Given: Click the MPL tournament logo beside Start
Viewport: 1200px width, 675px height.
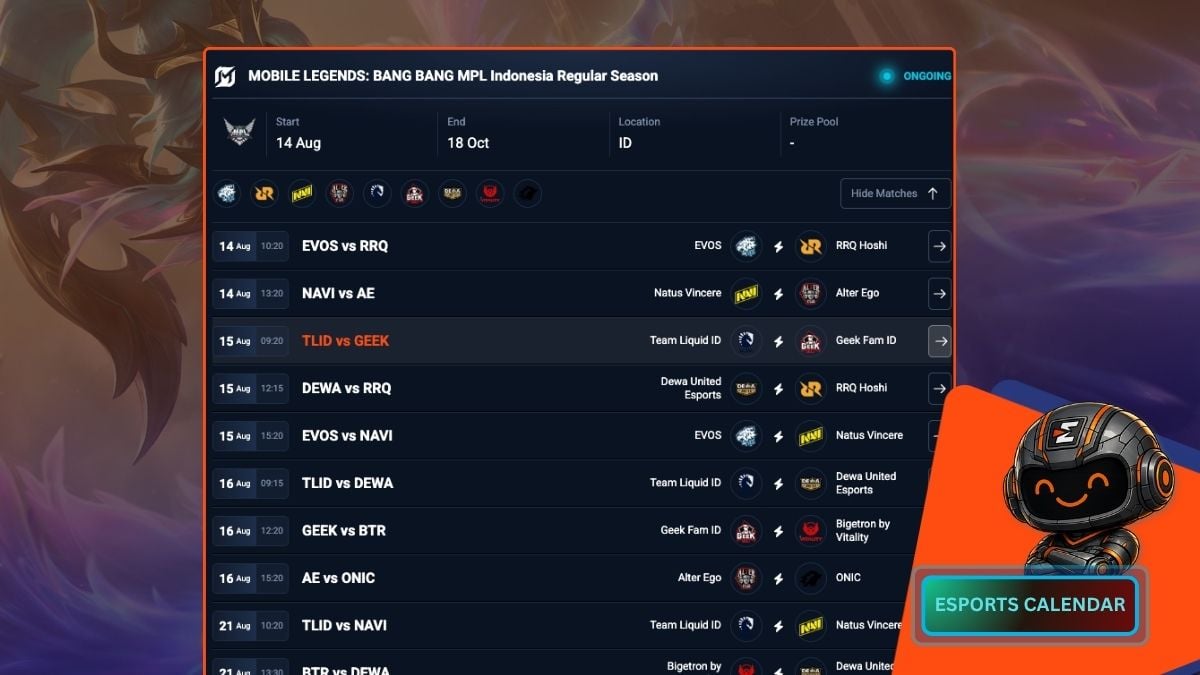Looking at the screenshot, I should click(240, 133).
